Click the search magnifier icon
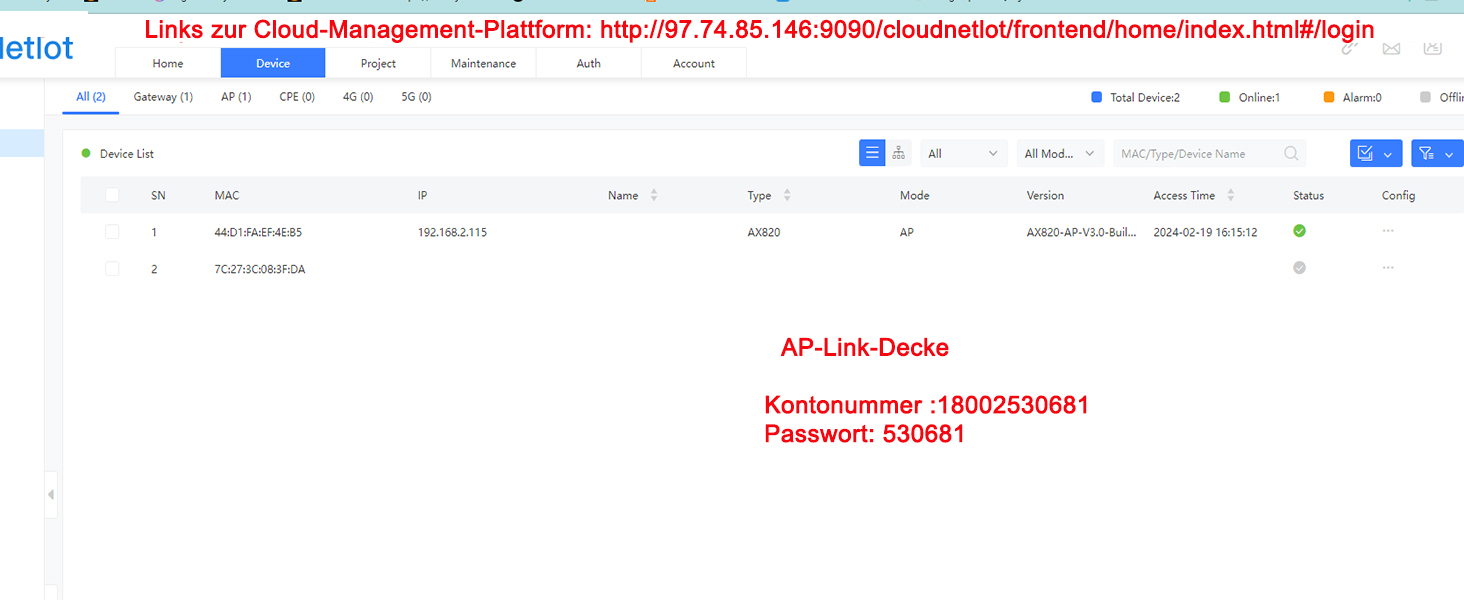This screenshot has width=1464, height=600. pos(1291,154)
